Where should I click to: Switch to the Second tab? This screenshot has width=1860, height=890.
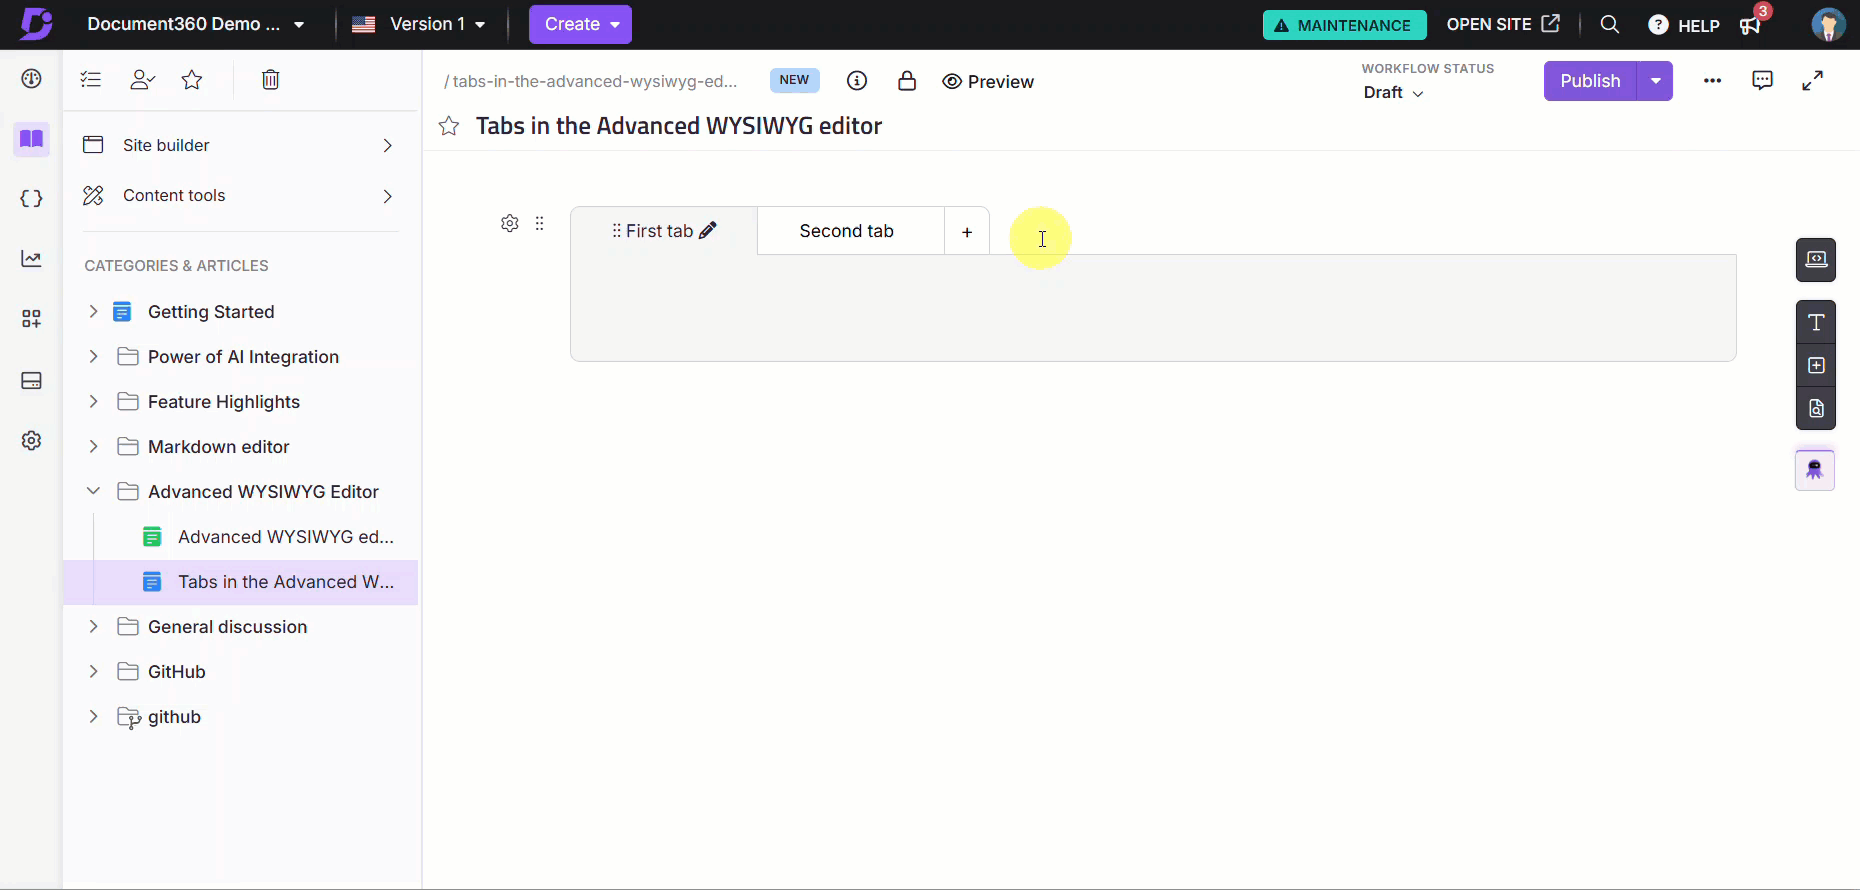click(850, 231)
